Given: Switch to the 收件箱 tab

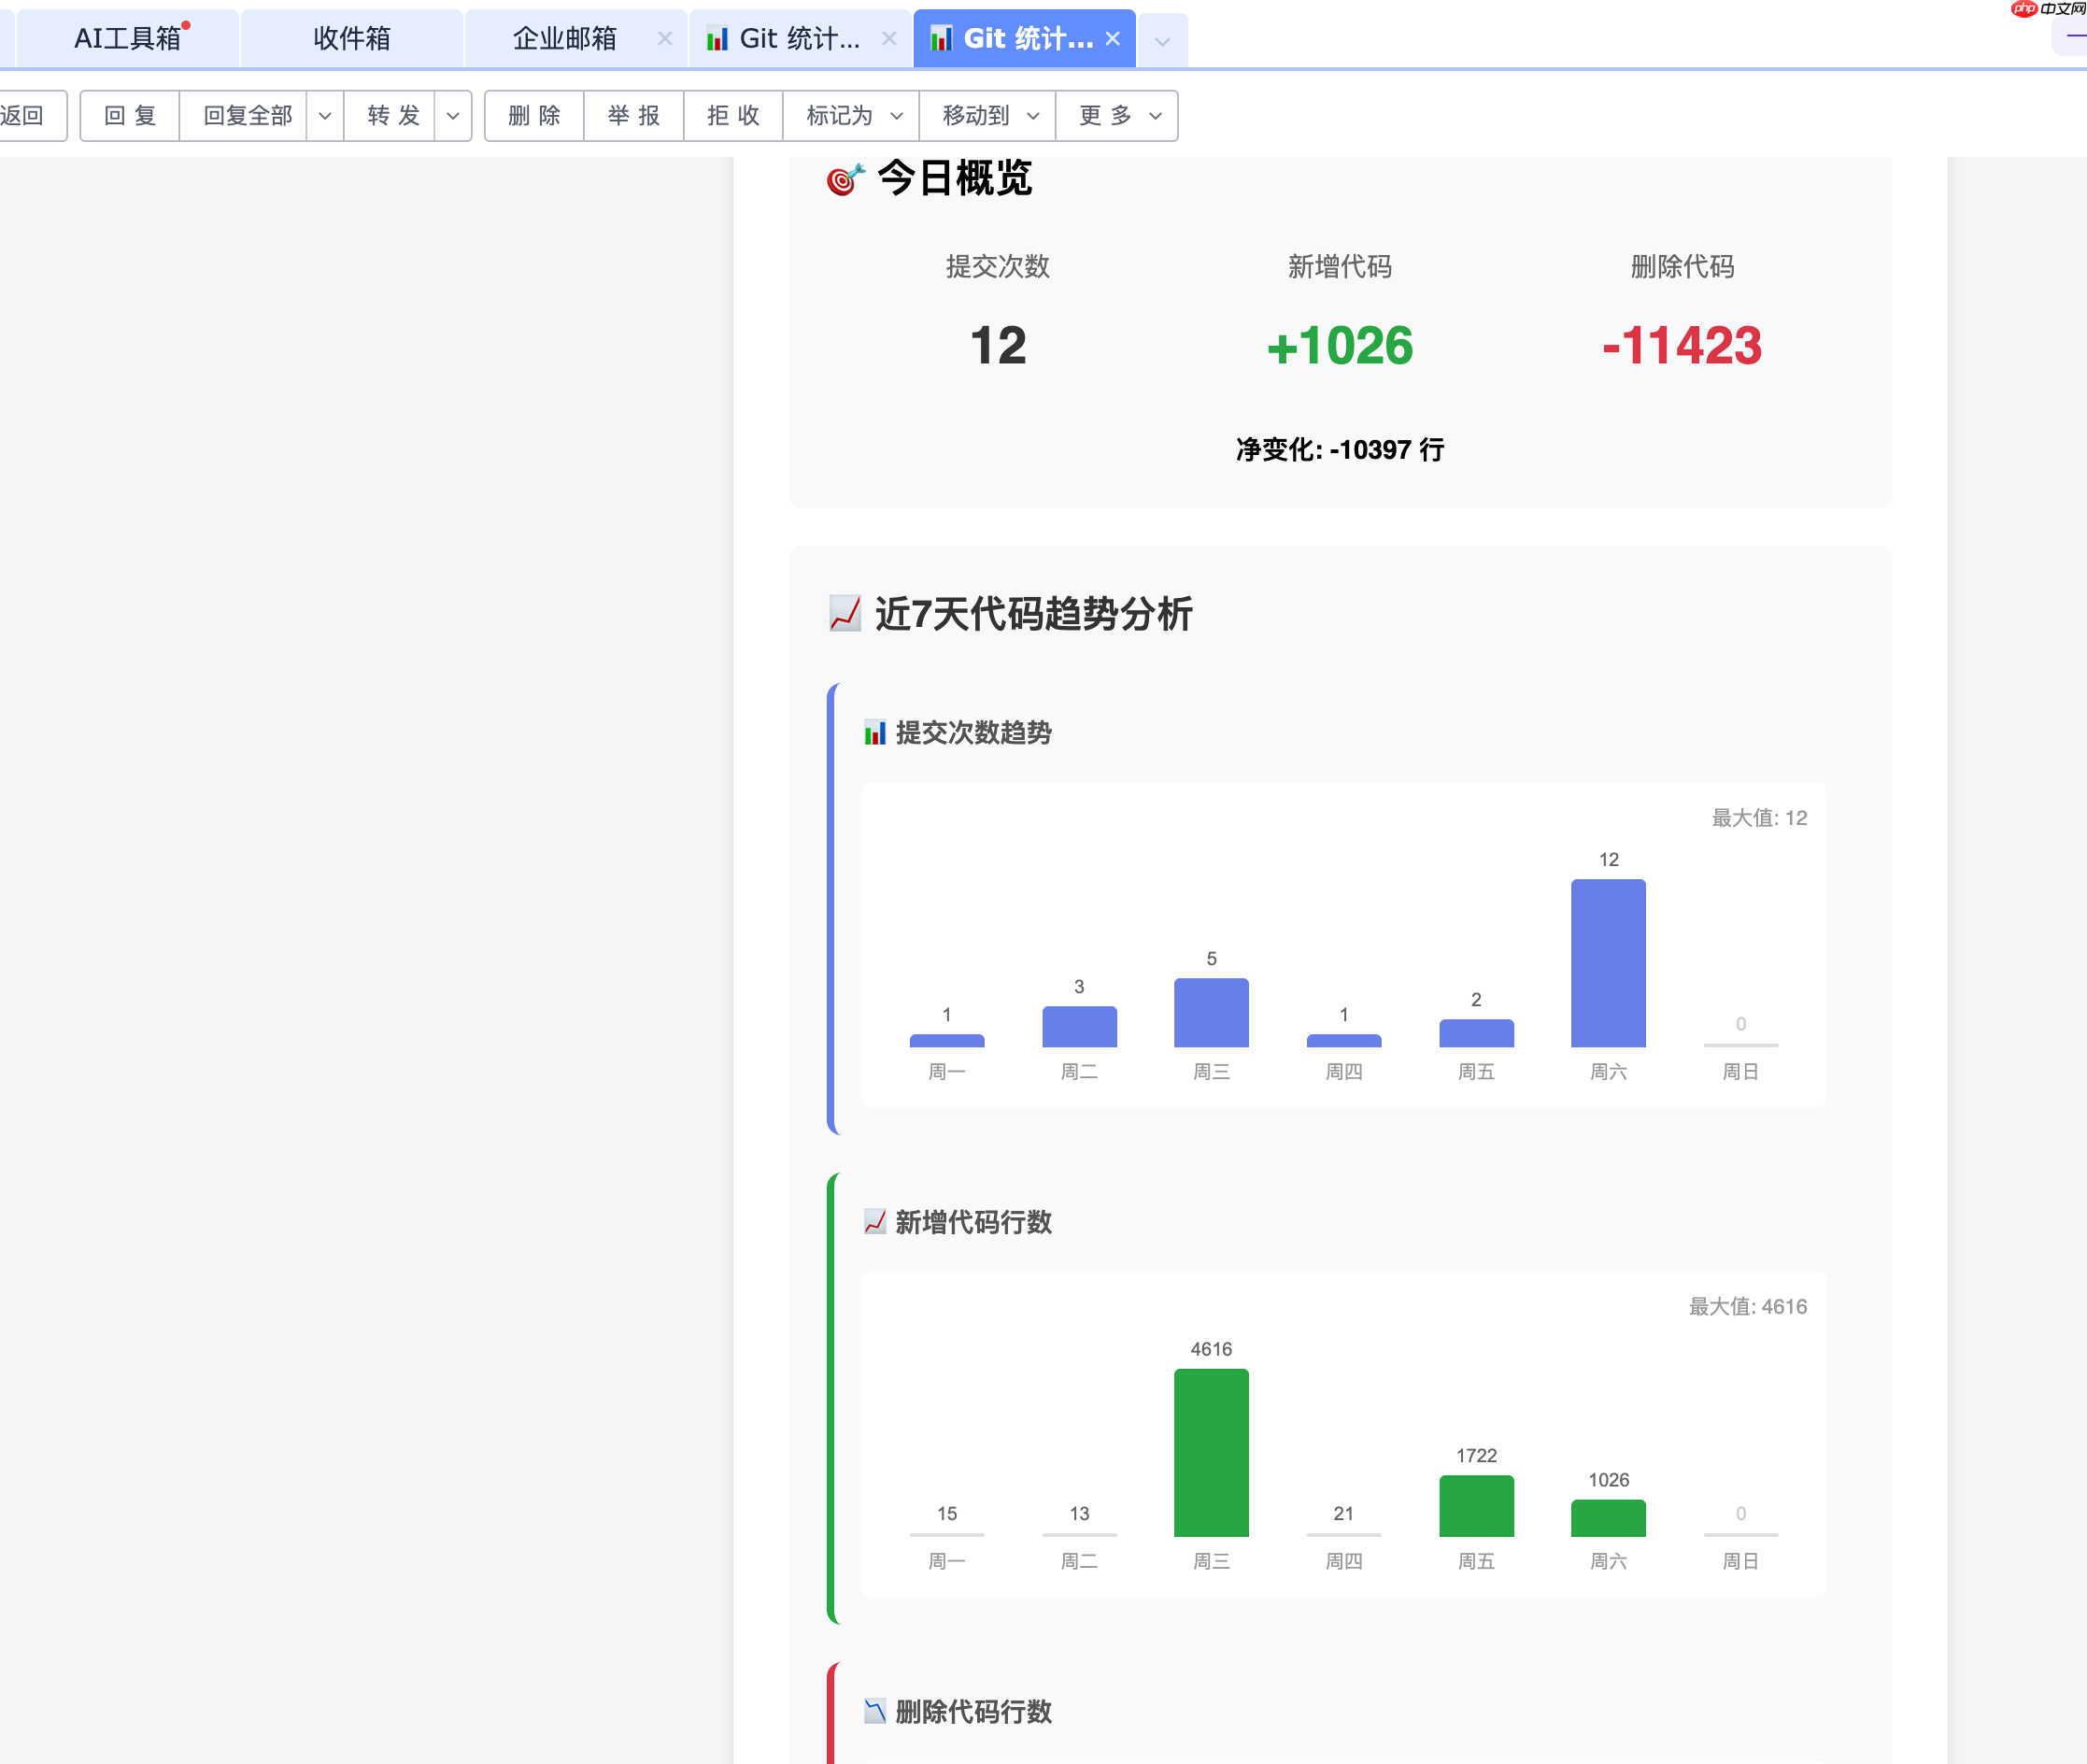Looking at the screenshot, I should [x=351, y=38].
